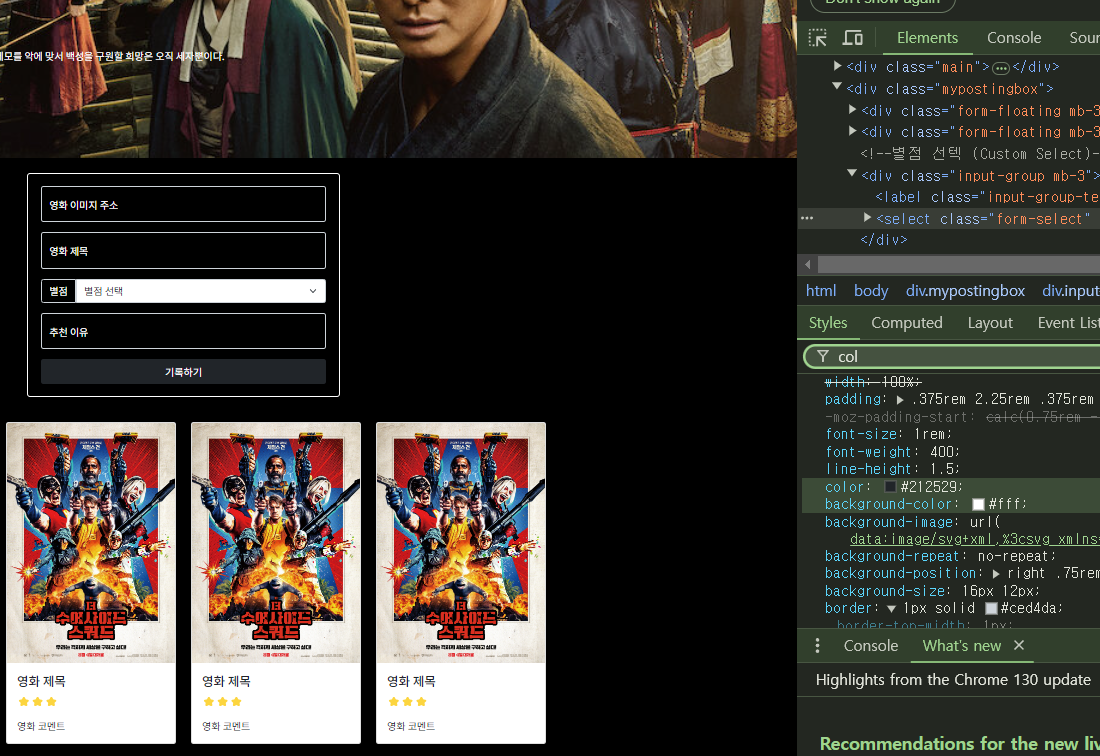Click the 기록하기 submit button
1100x756 pixels.
tap(183, 372)
